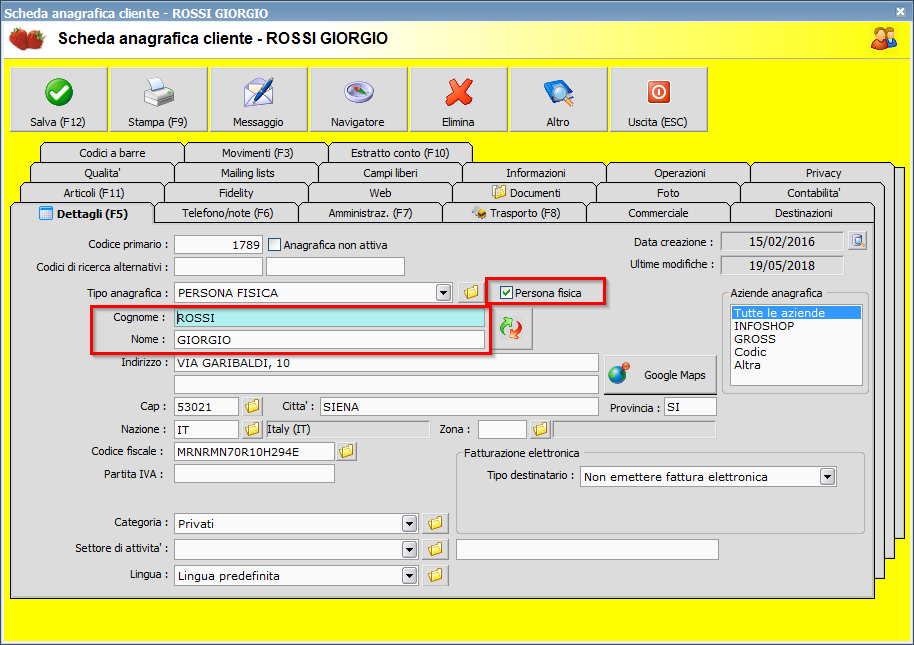Switch to the Commerciale tab
Viewport: 914px width, 645px height.
[x=658, y=213]
